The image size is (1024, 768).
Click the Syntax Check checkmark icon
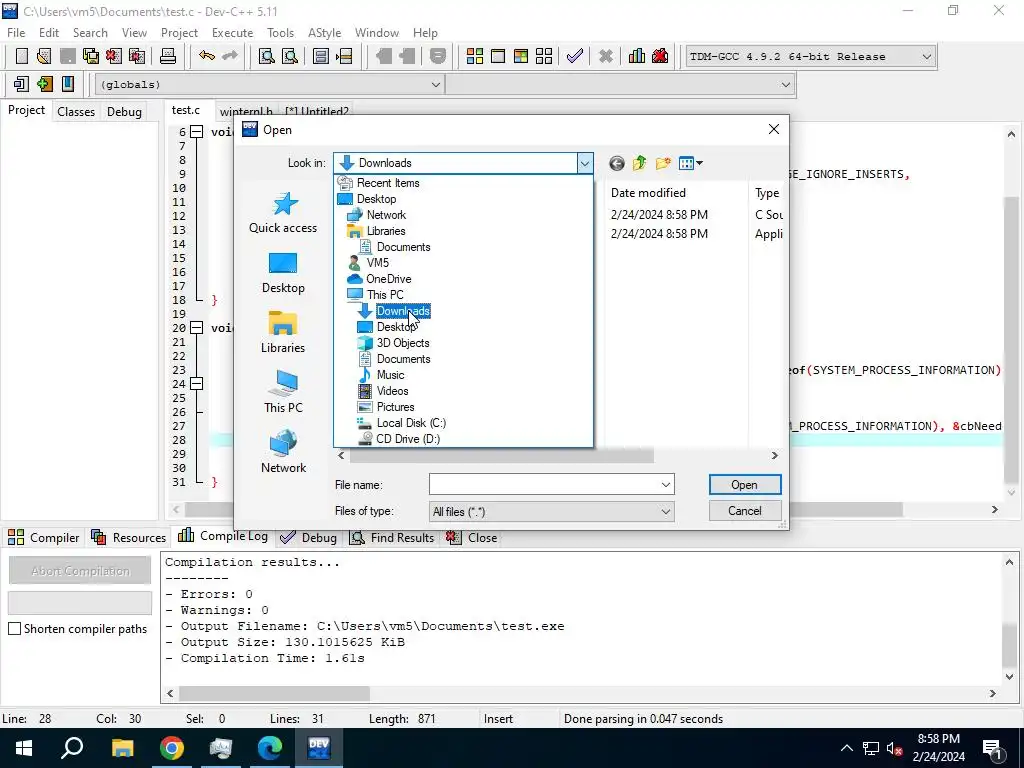[x=575, y=56]
